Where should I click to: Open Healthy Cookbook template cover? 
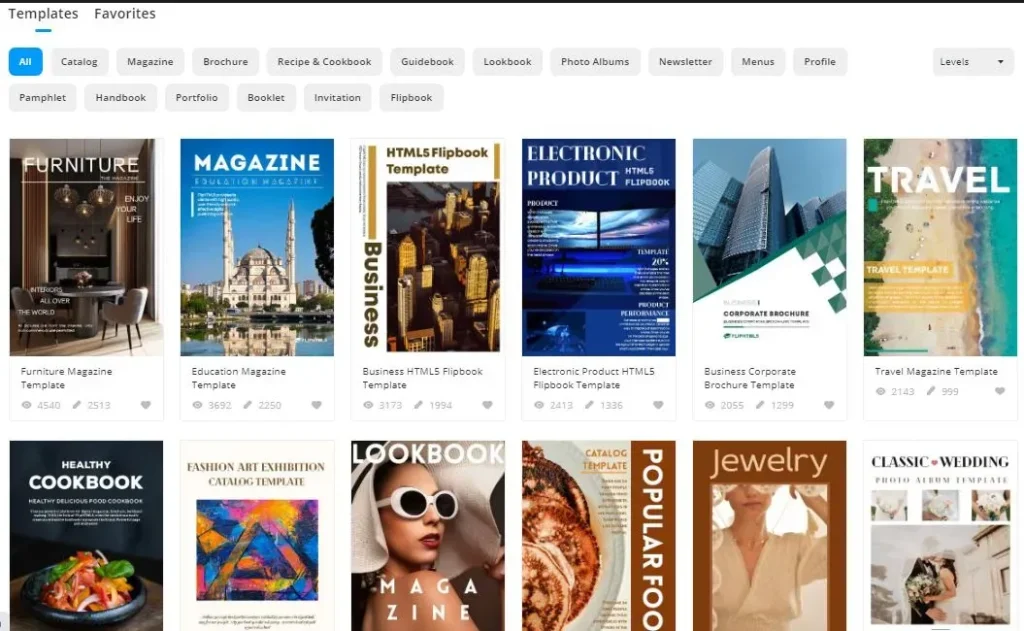[86, 535]
